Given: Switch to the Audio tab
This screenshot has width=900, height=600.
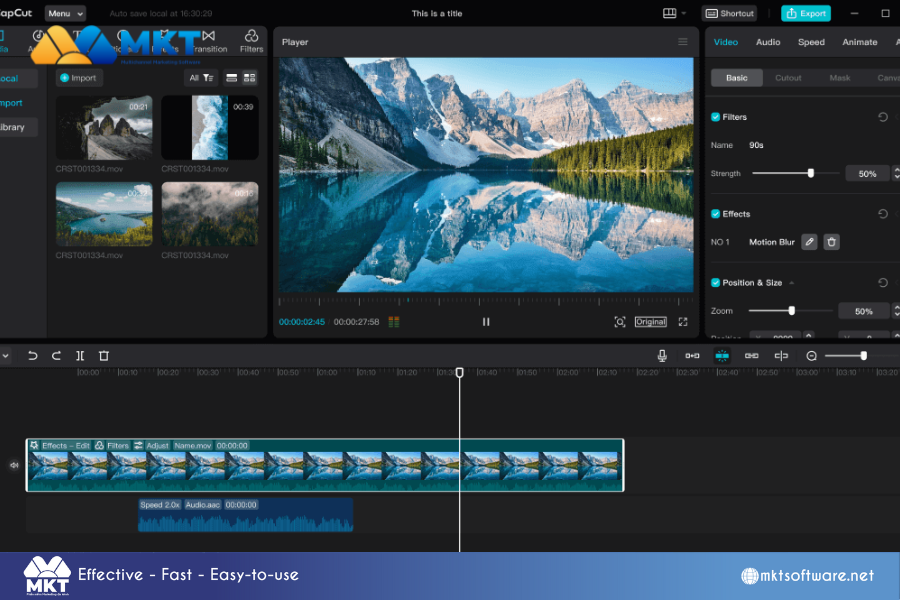Looking at the screenshot, I should [x=768, y=42].
